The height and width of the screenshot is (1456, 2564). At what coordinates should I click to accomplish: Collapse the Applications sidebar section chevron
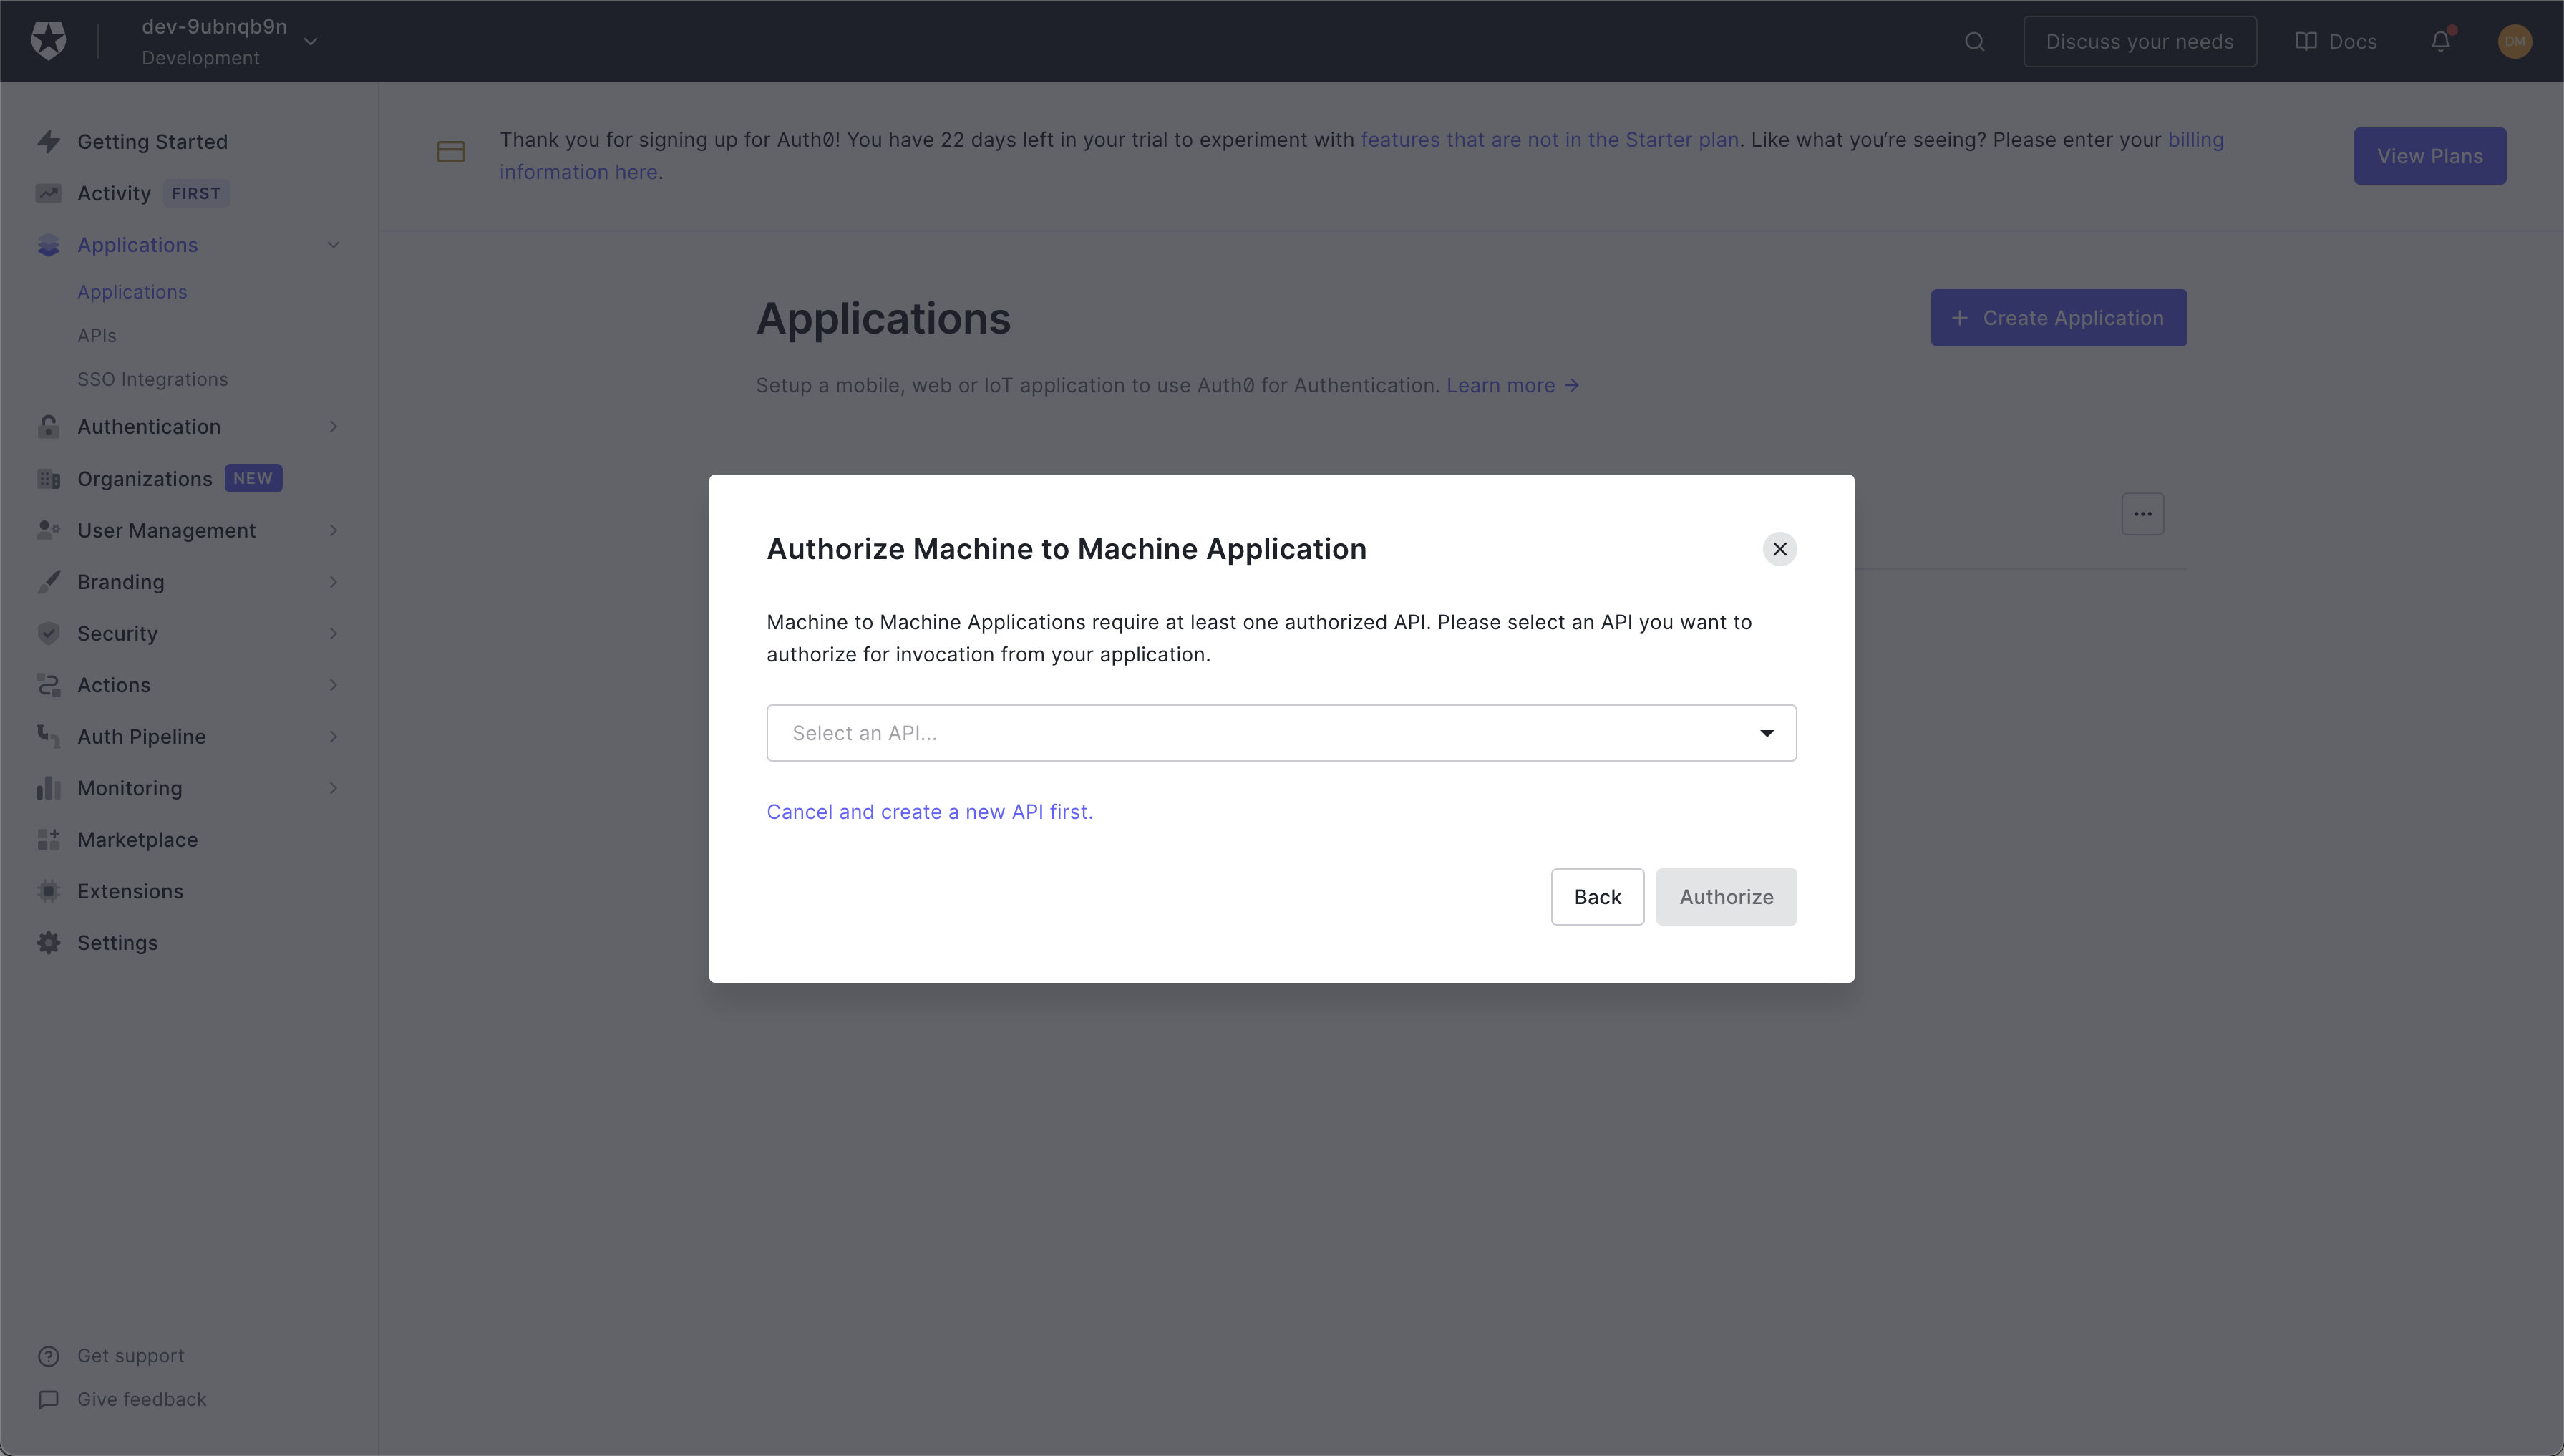click(333, 245)
